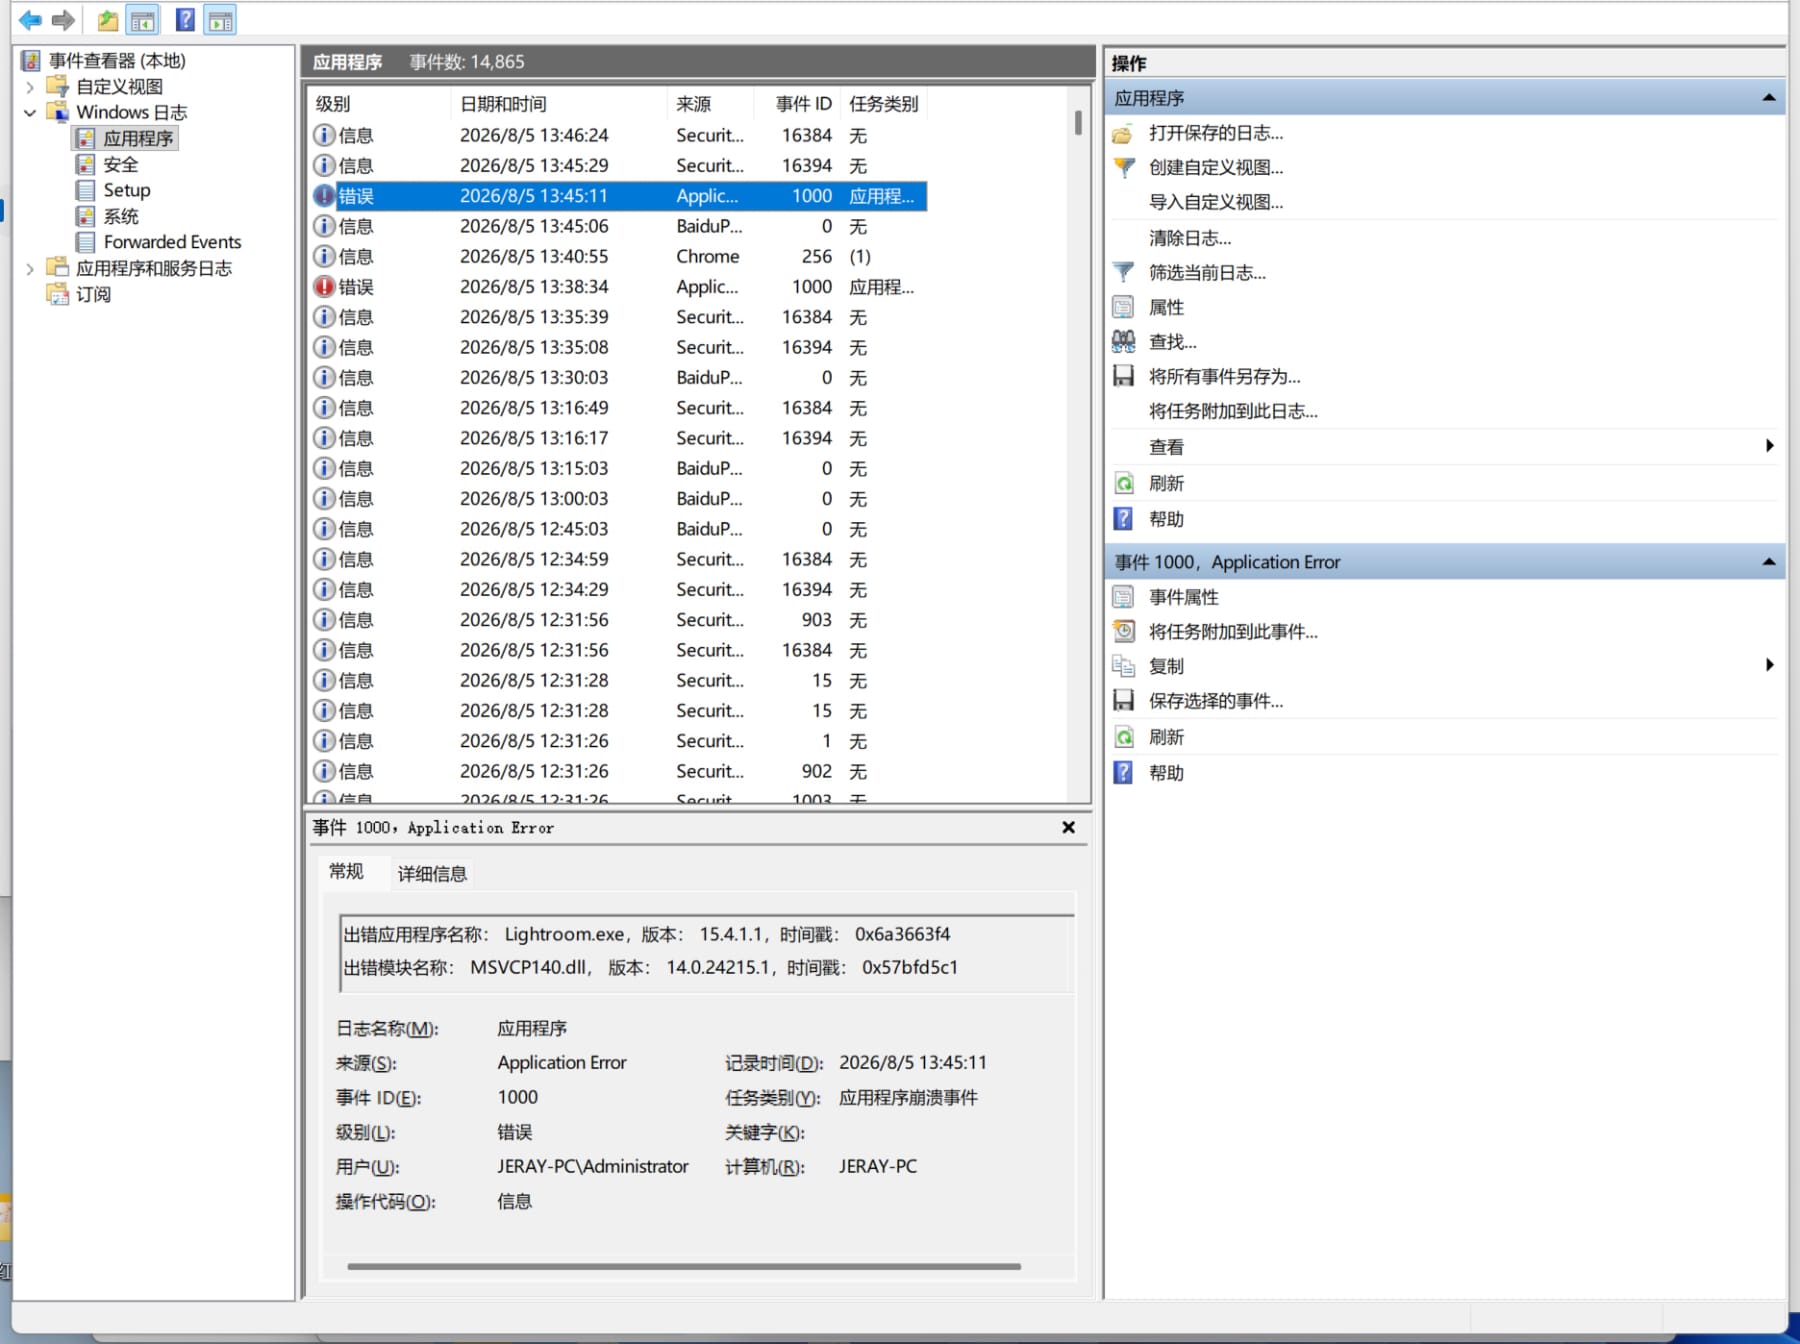Select the Securit event at 12:34:59
Image resolution: width=1800 pixels, height=1344 pixels.
coord(618,560)
